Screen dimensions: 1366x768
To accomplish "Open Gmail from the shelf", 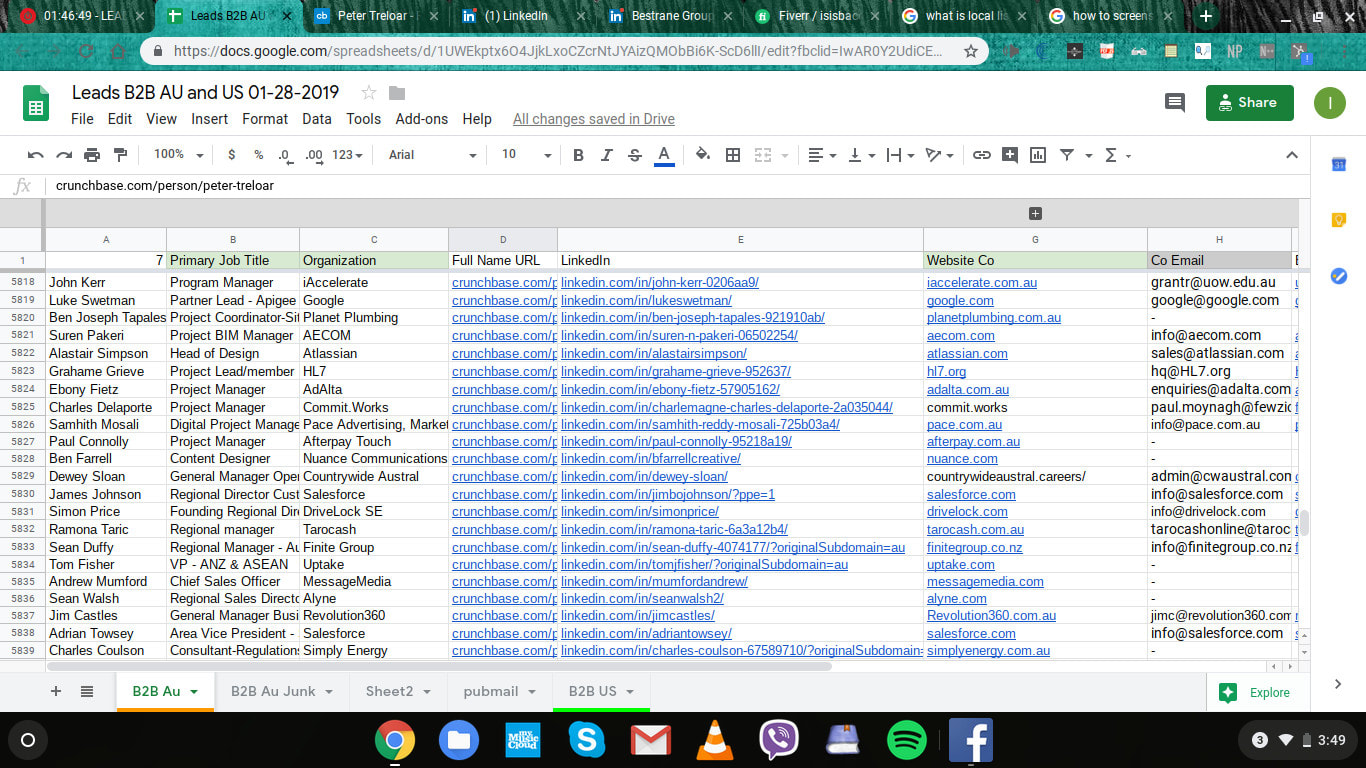I will (x=651, y=740).
